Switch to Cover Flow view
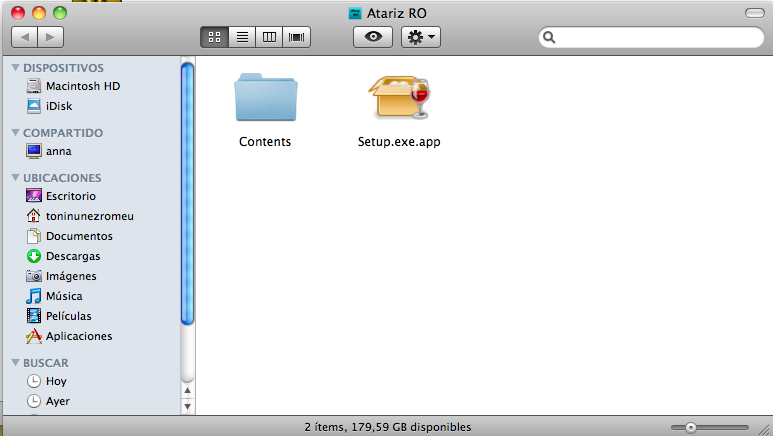The image size is (773, 436). click(297, 37)
